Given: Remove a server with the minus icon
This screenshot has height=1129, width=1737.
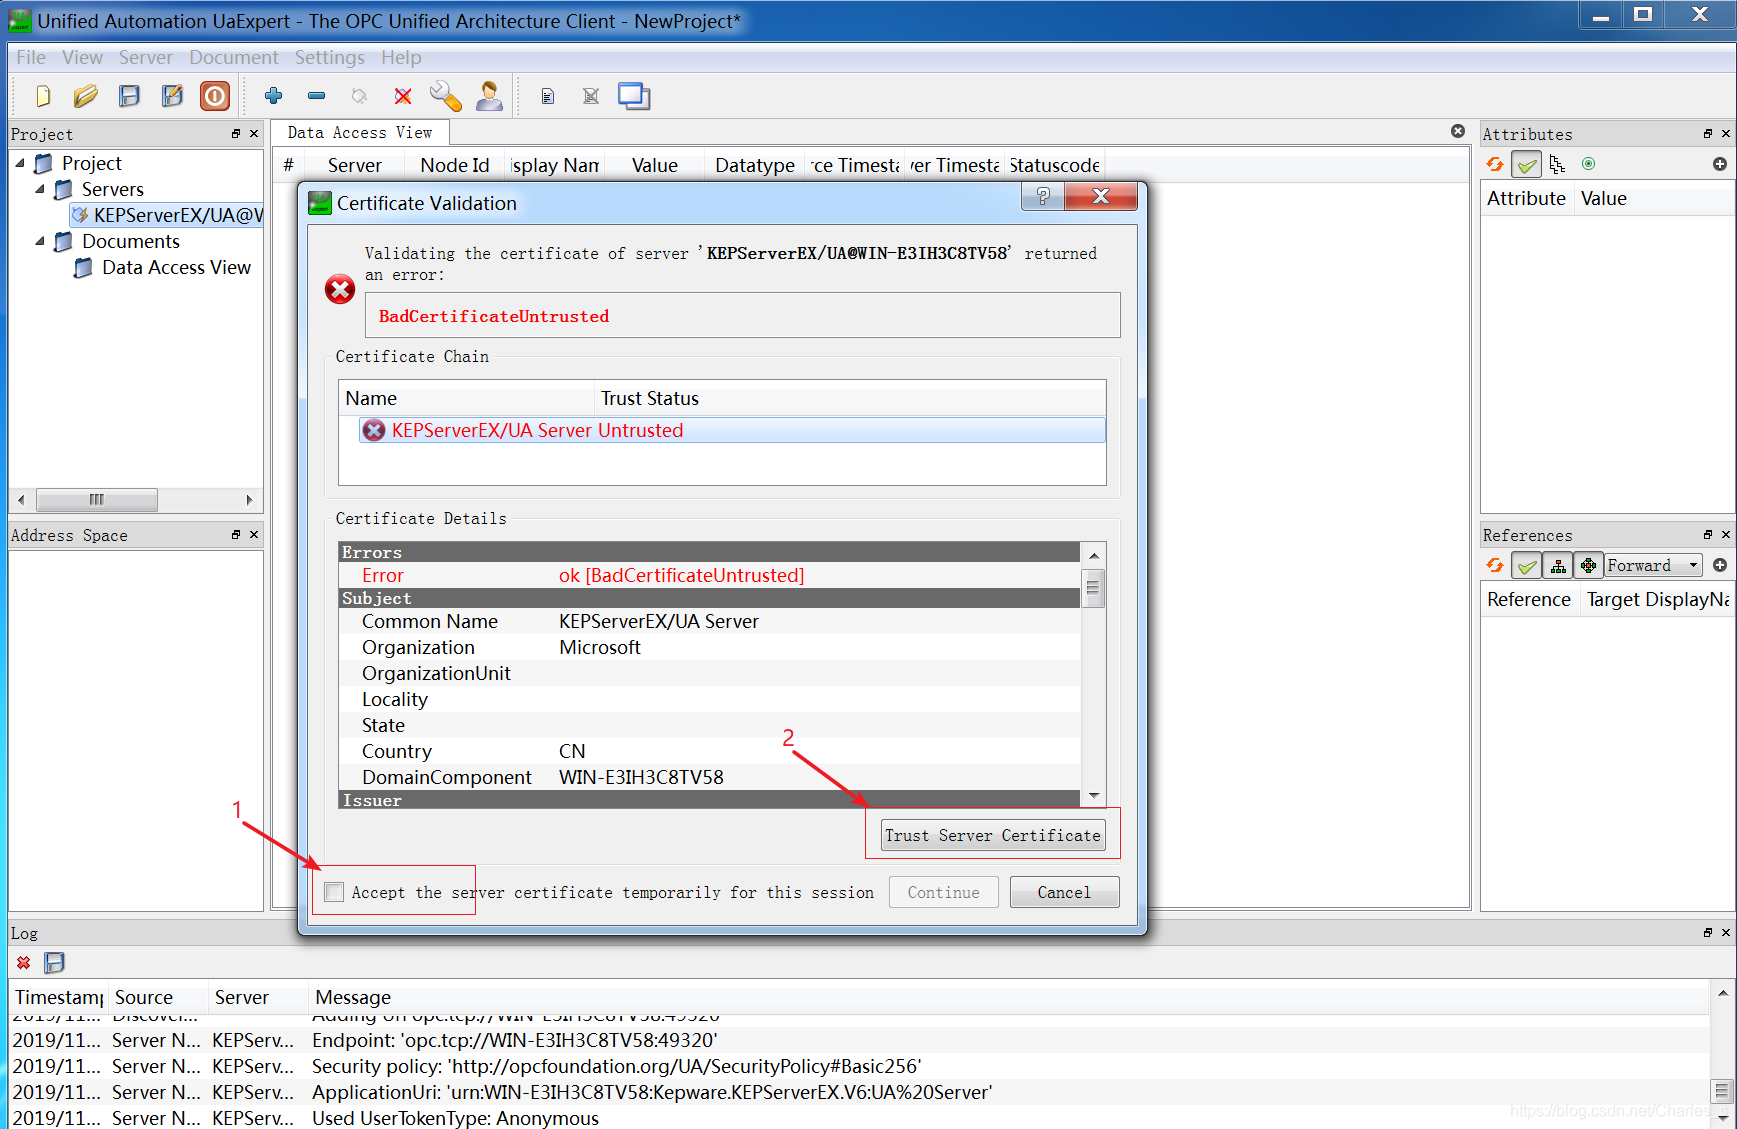Looking at the screenshot, I should point(317,96).
